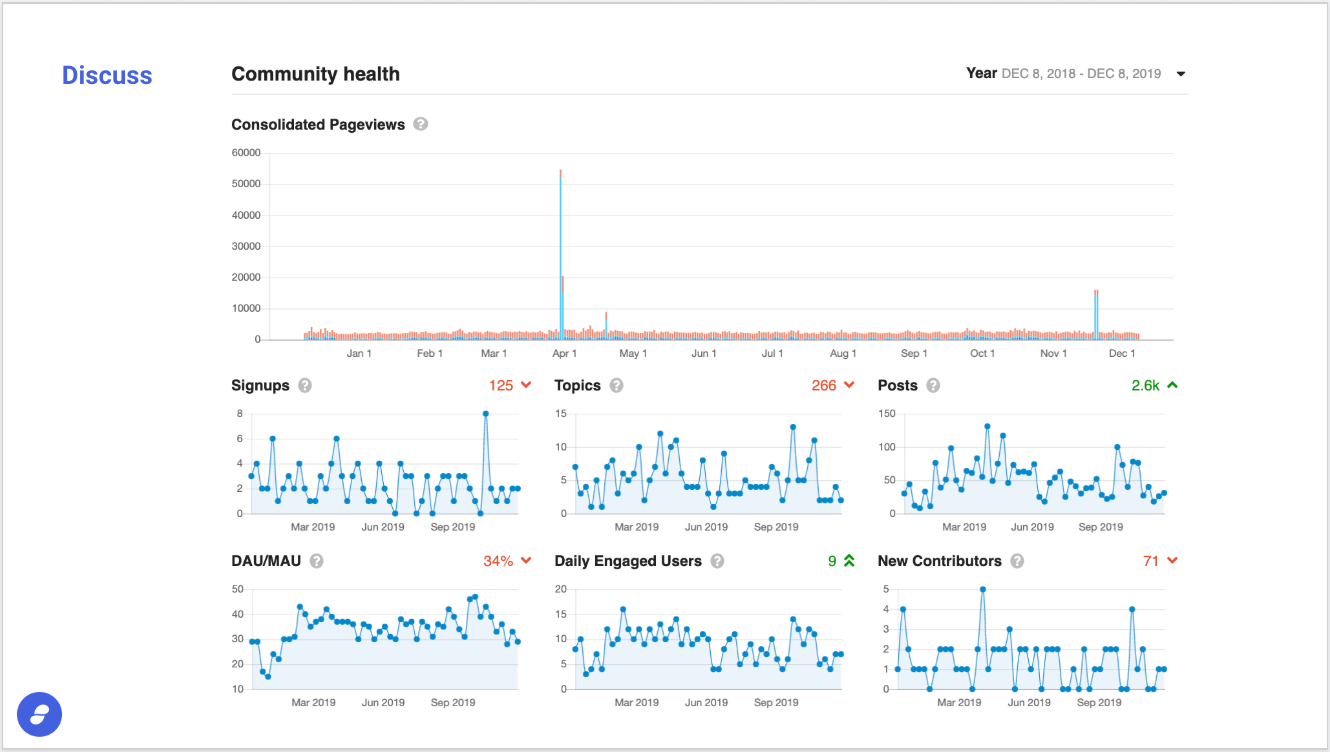Click the DAU/MAU report heading
The width and height of the screenshot is (1330, 752).
point(266,561)
